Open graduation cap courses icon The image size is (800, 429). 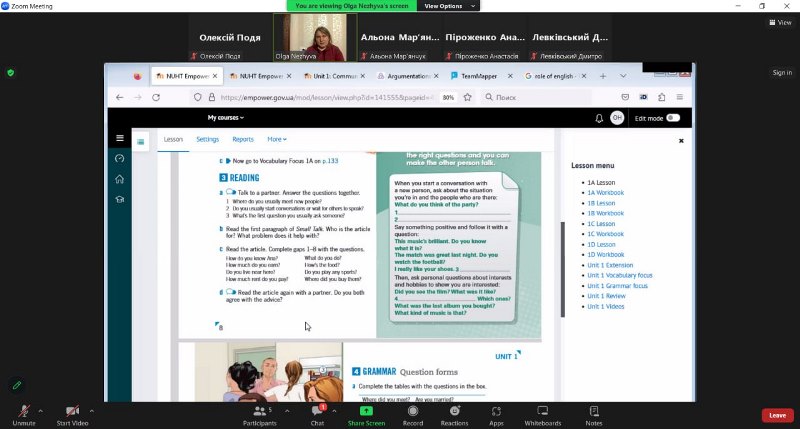click(x=120, y=199)
